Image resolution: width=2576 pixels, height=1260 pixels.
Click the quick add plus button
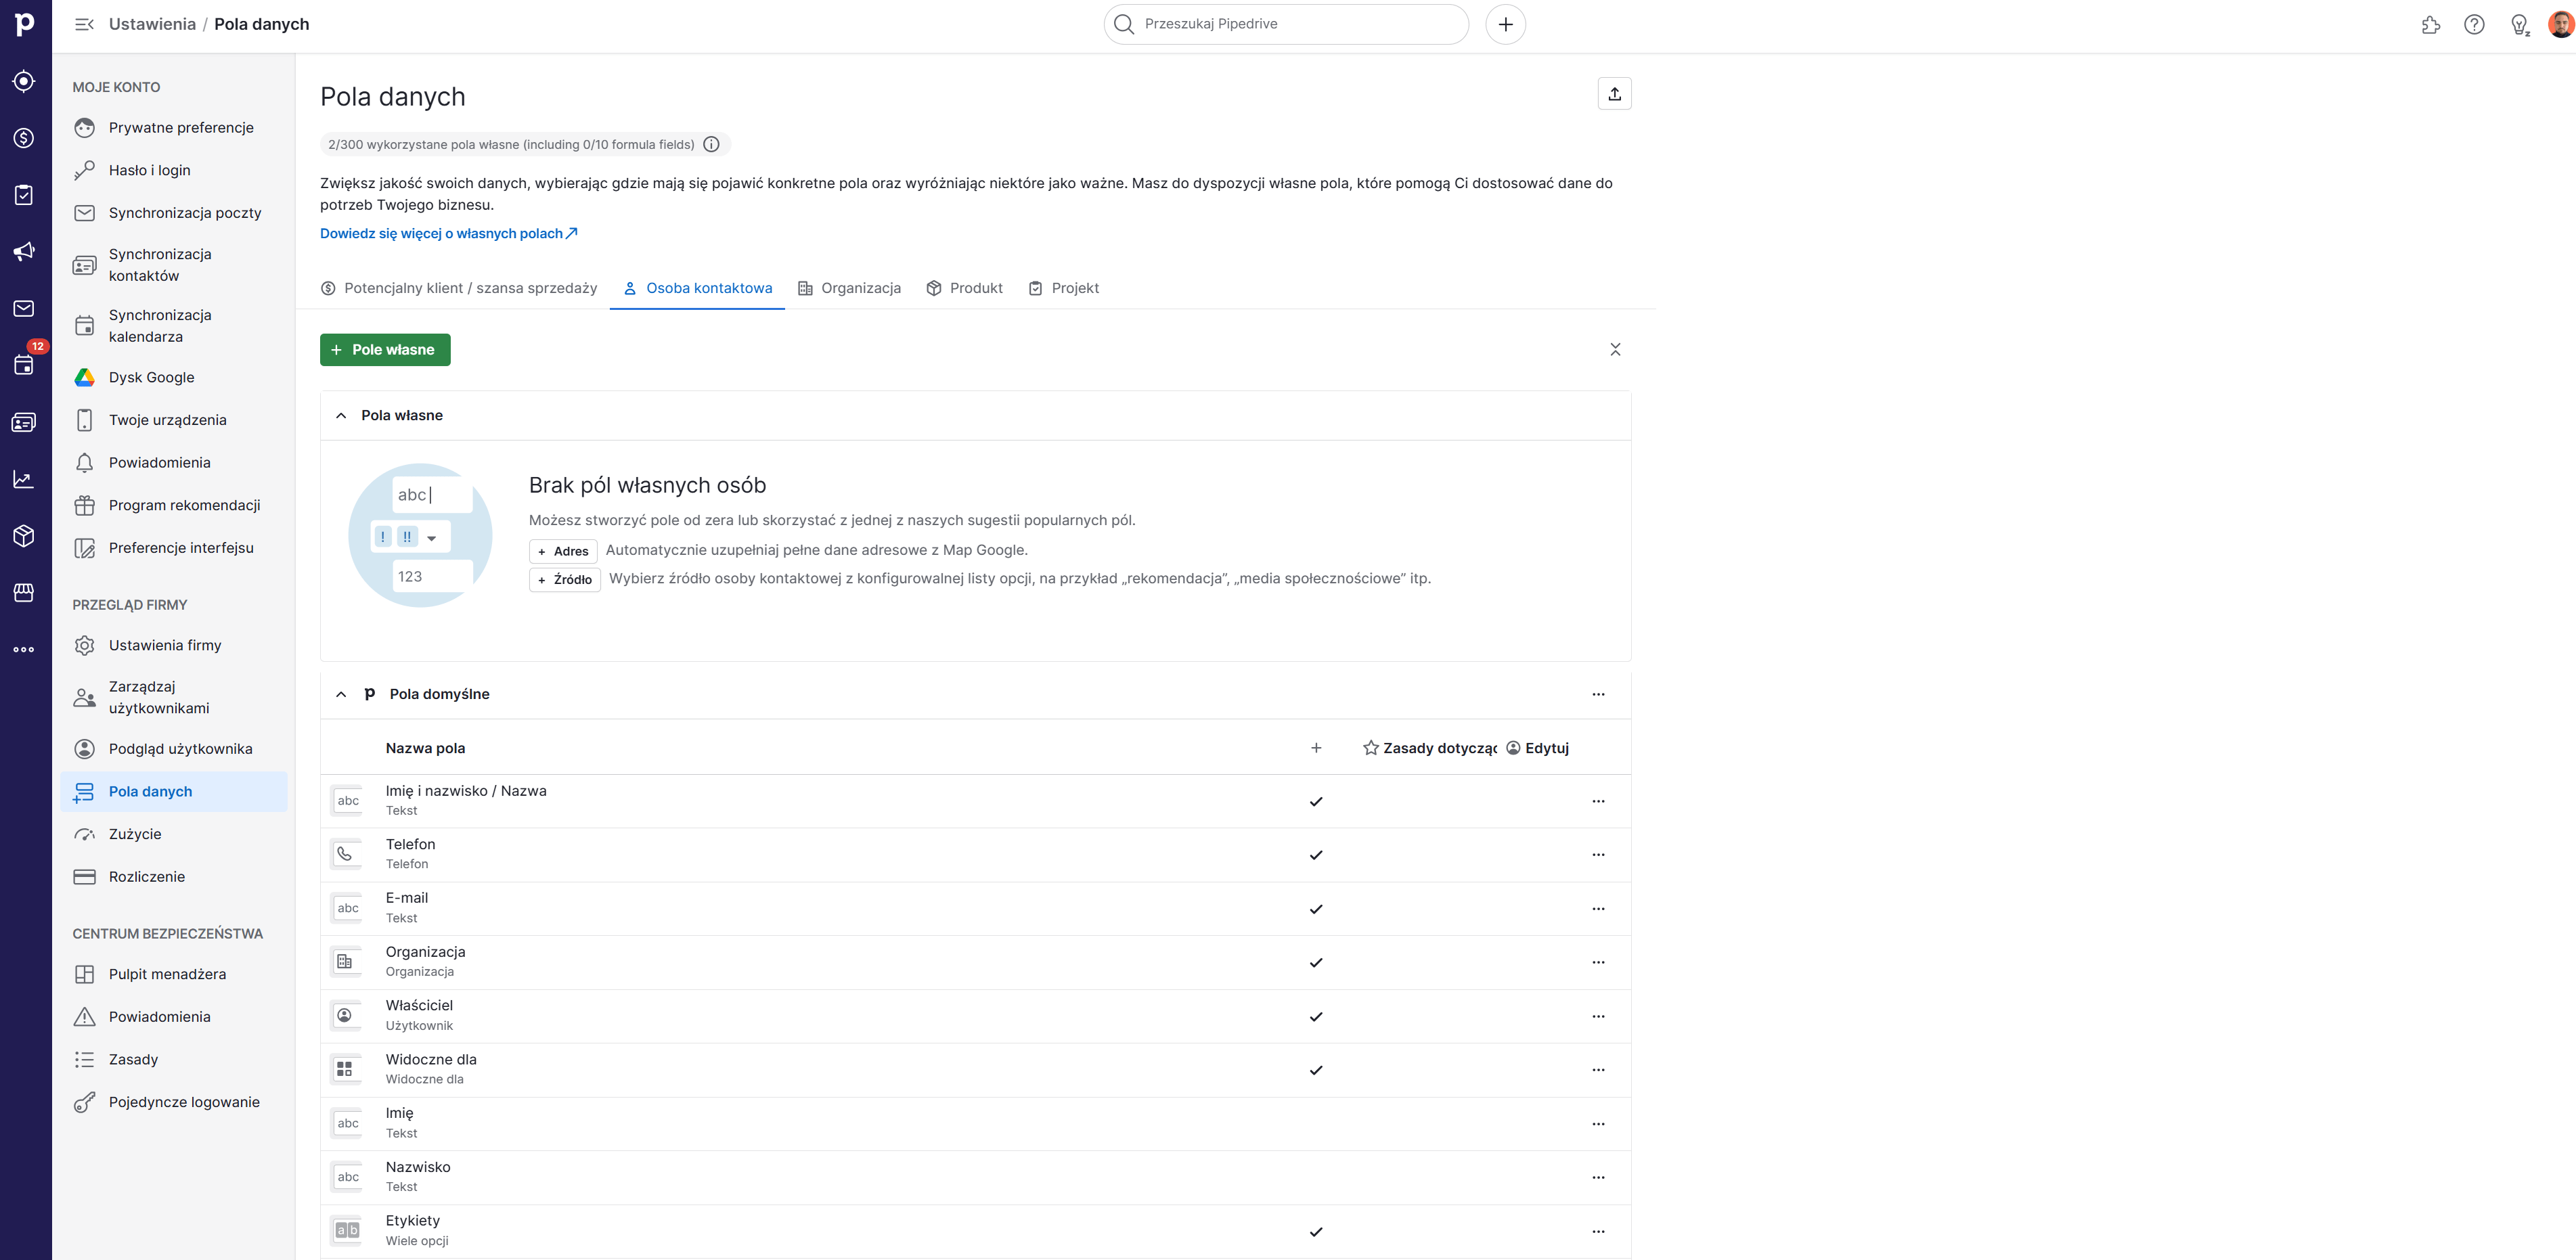1505,24
